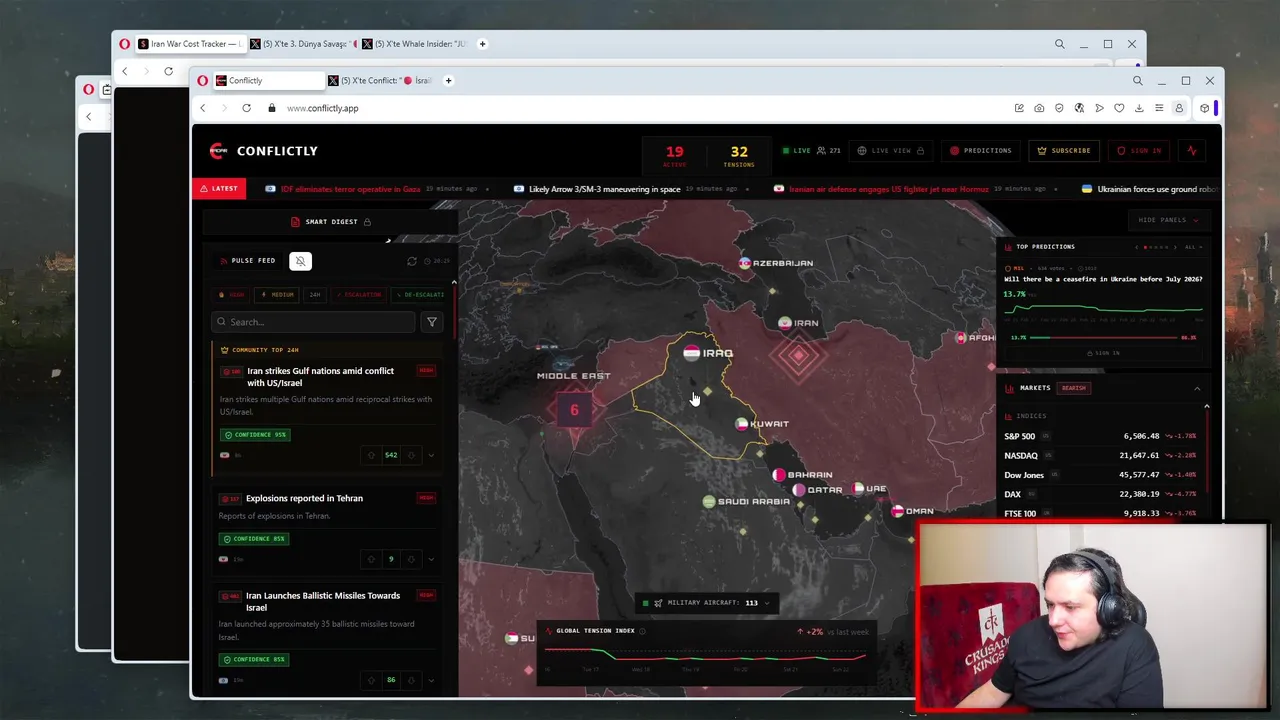Click Sign In under the ceasefire prediction
The height and width of the screenshot is (720, 1280).
[1103, 353]
